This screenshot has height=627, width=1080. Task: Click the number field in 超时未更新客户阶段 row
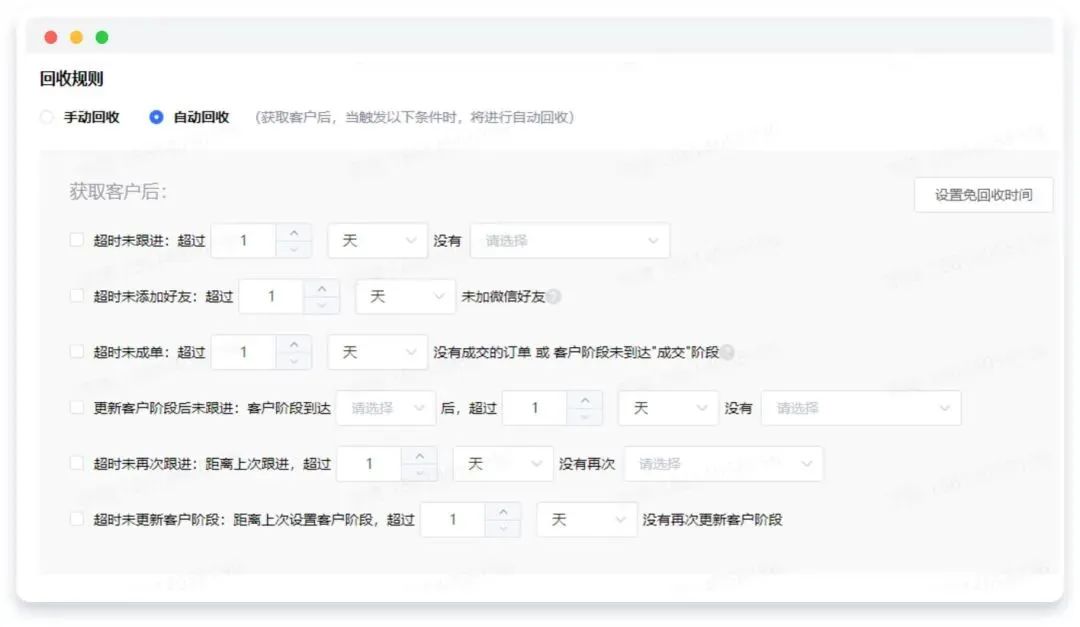pyautogui.click(x=453, y=520)
